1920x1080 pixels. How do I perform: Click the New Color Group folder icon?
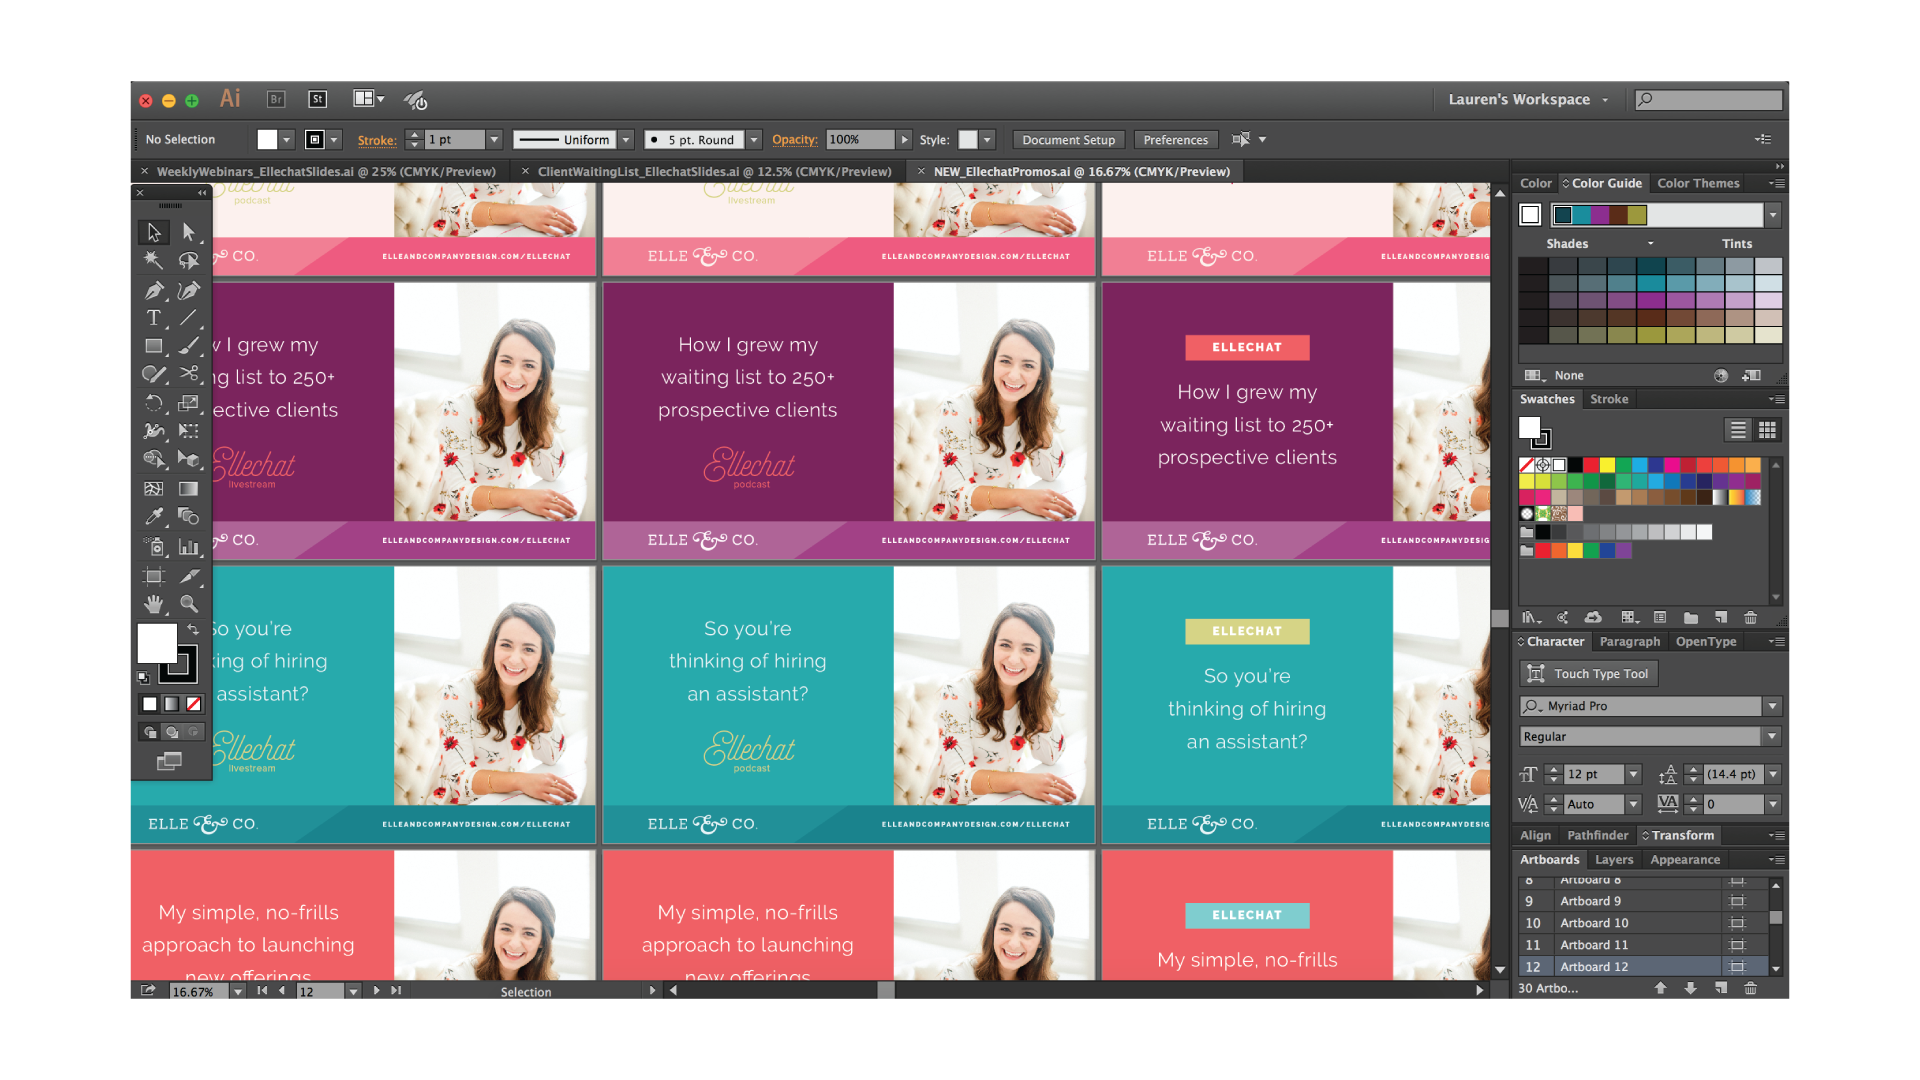(1690, 618)
